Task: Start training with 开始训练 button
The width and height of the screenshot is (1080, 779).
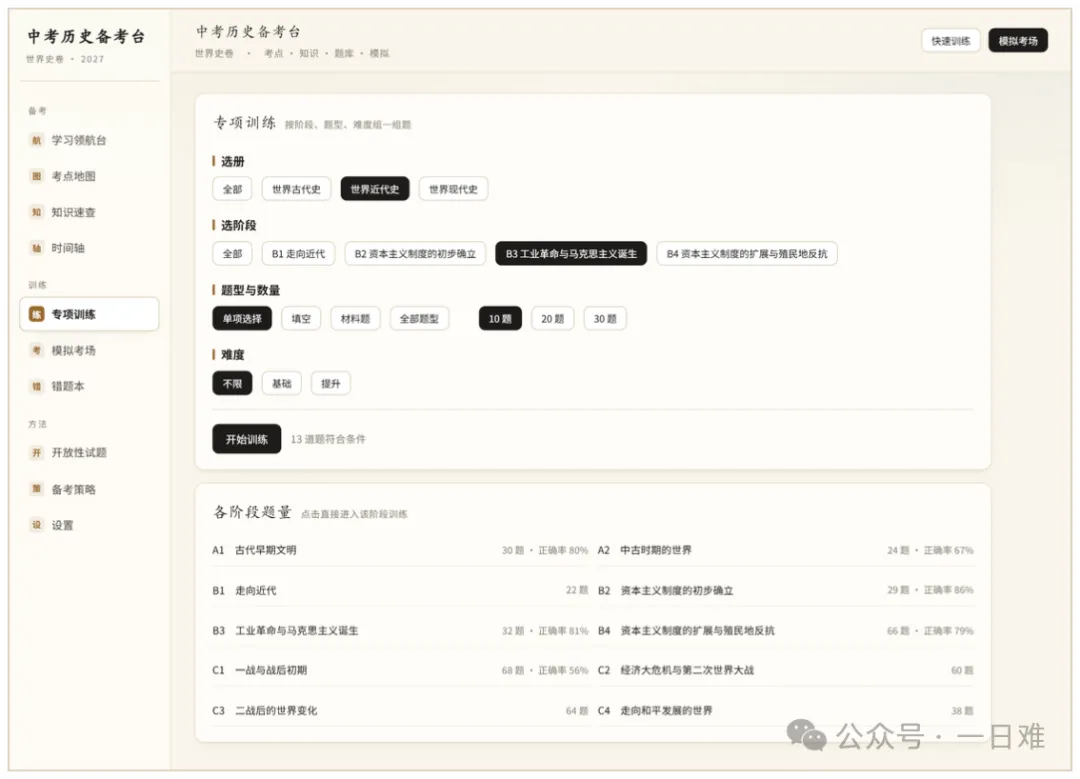Action: pyautogui.click(x=247, y=439)
